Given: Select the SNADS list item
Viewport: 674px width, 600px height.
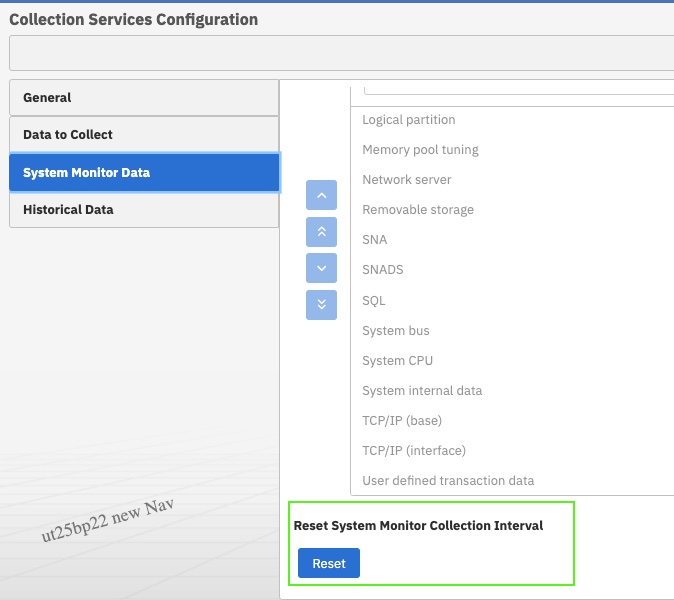Looking at the screenshot, I should pos(383,270).
